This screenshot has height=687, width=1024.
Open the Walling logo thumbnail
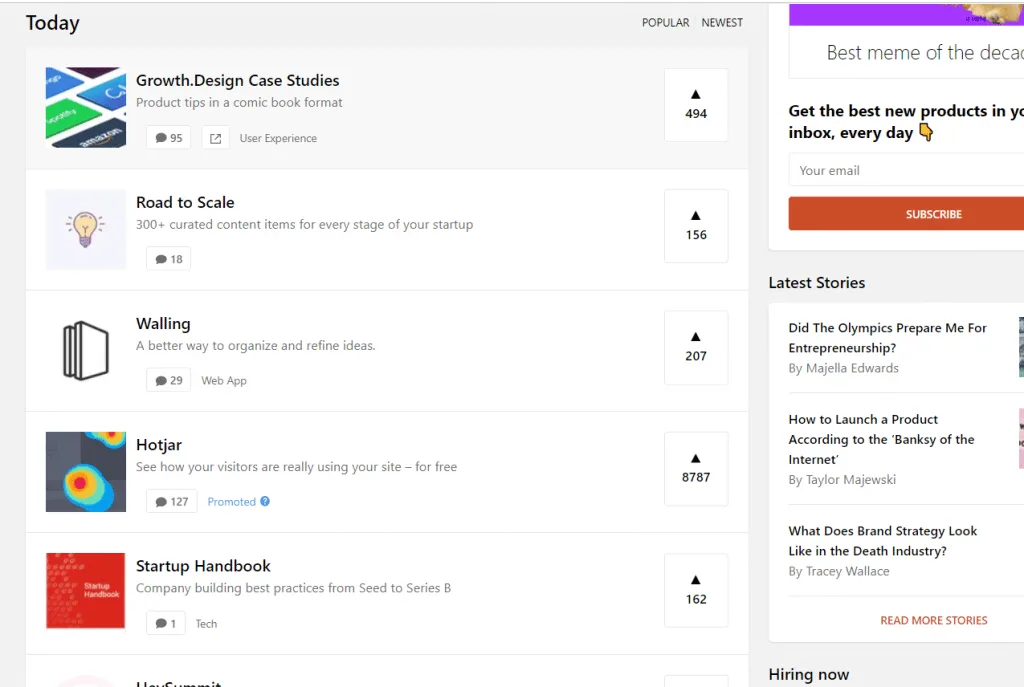[x=86, y=350]
